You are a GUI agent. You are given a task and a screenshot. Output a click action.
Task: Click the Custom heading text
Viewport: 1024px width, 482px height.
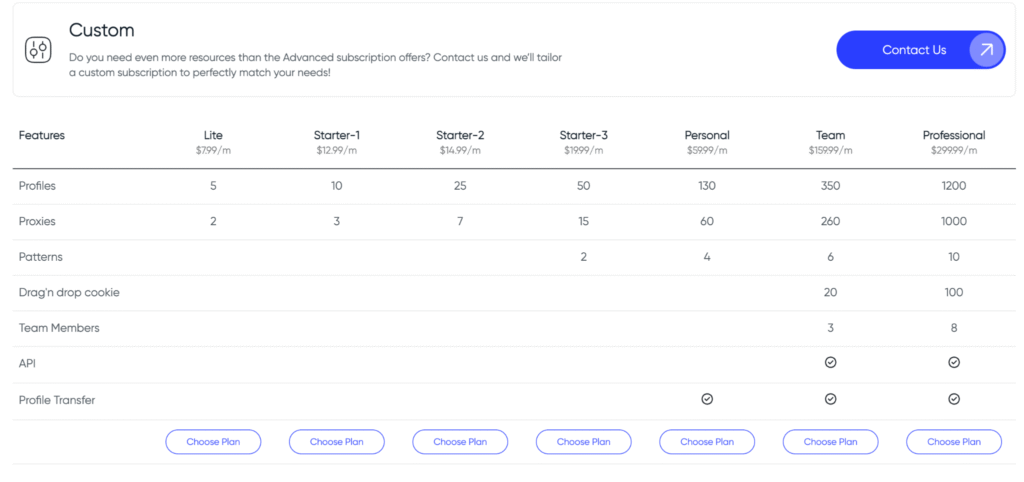101,31
